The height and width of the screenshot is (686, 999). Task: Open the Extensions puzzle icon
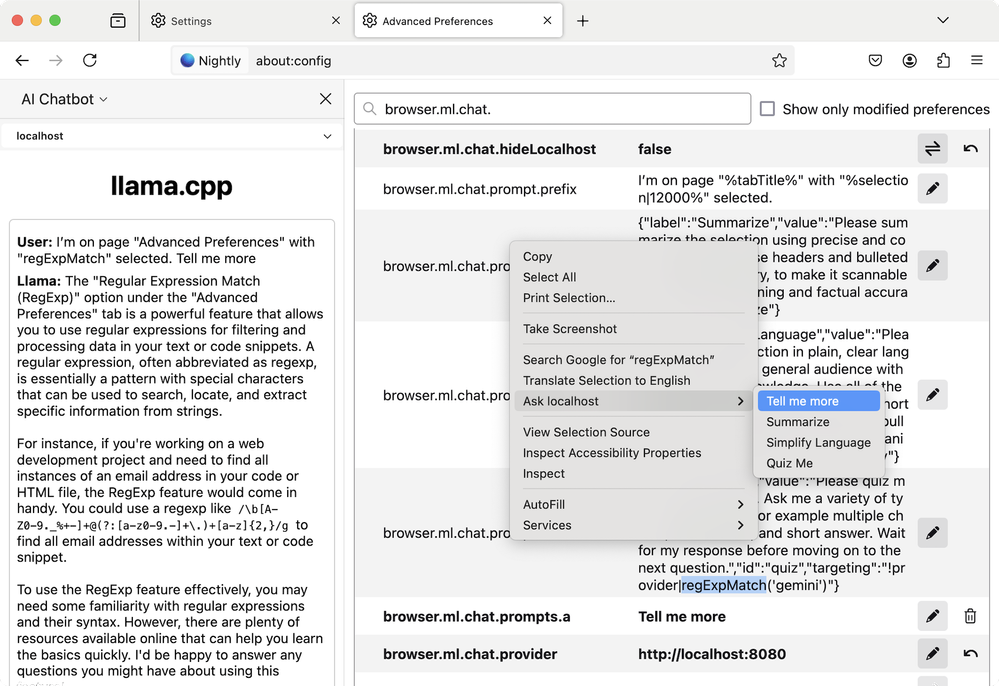coord(944,61)
